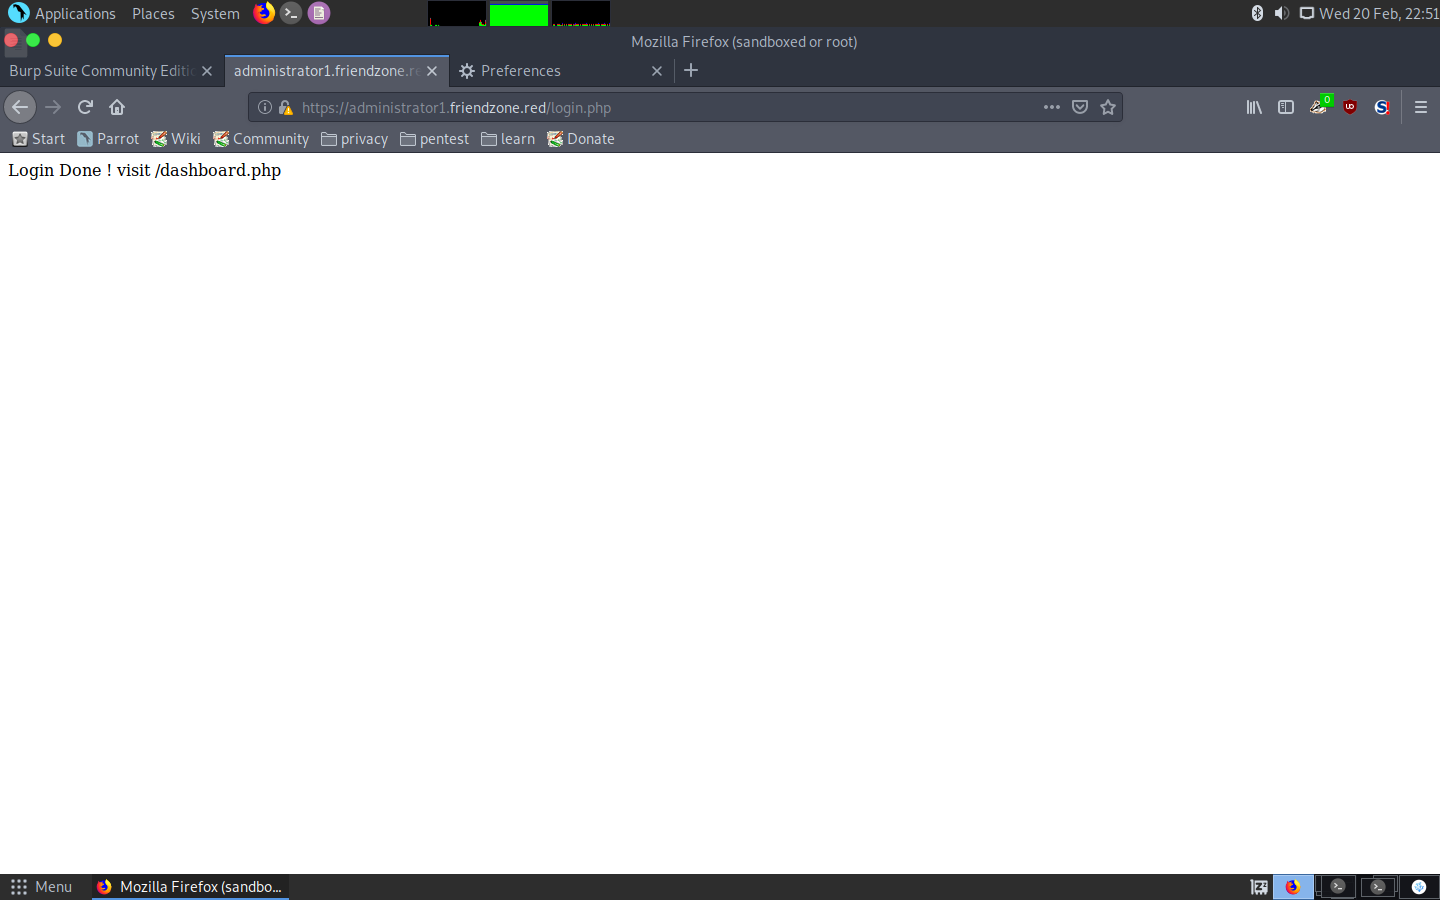Screen dimensions: 1440x900
Task: Click the forward navigation arrow
Action: point(53,107)
